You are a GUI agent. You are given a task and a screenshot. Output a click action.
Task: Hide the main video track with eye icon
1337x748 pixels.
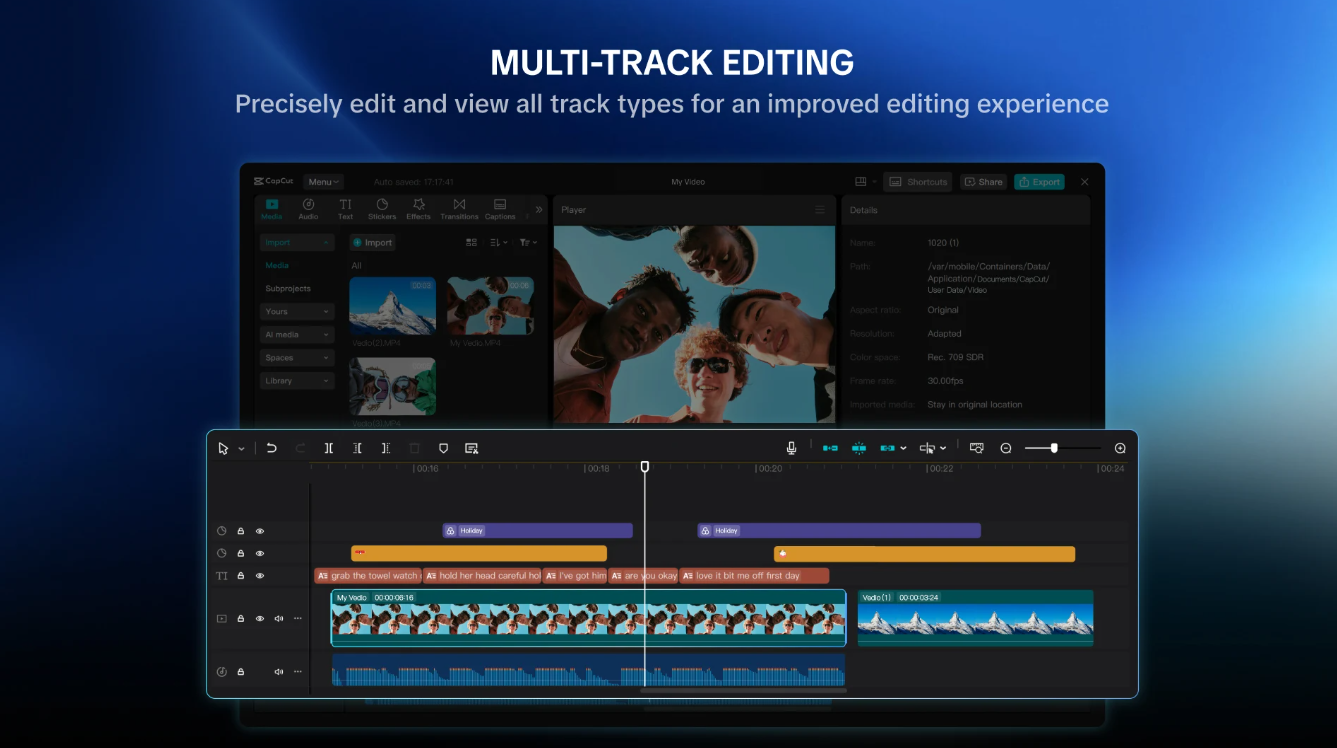(x=260, y=618)
